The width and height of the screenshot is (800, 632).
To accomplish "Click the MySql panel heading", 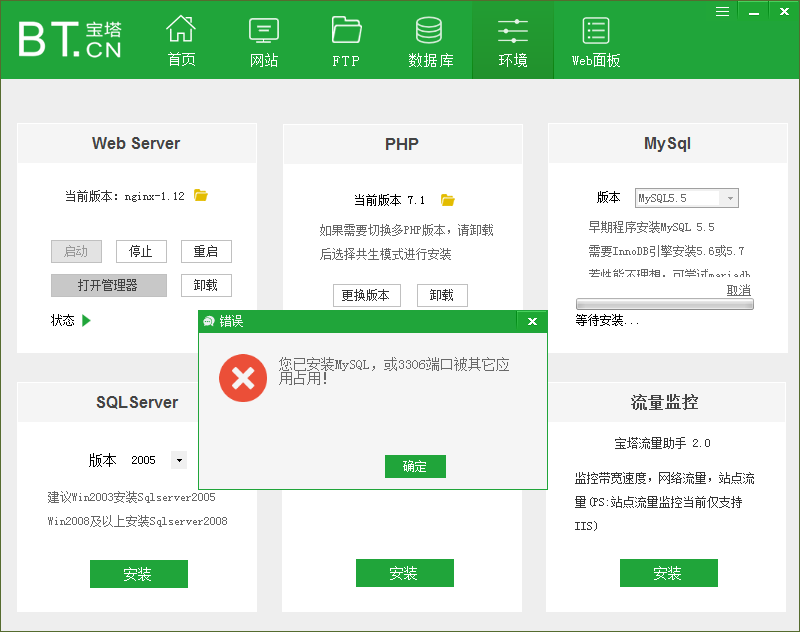I will pos(667,143).
